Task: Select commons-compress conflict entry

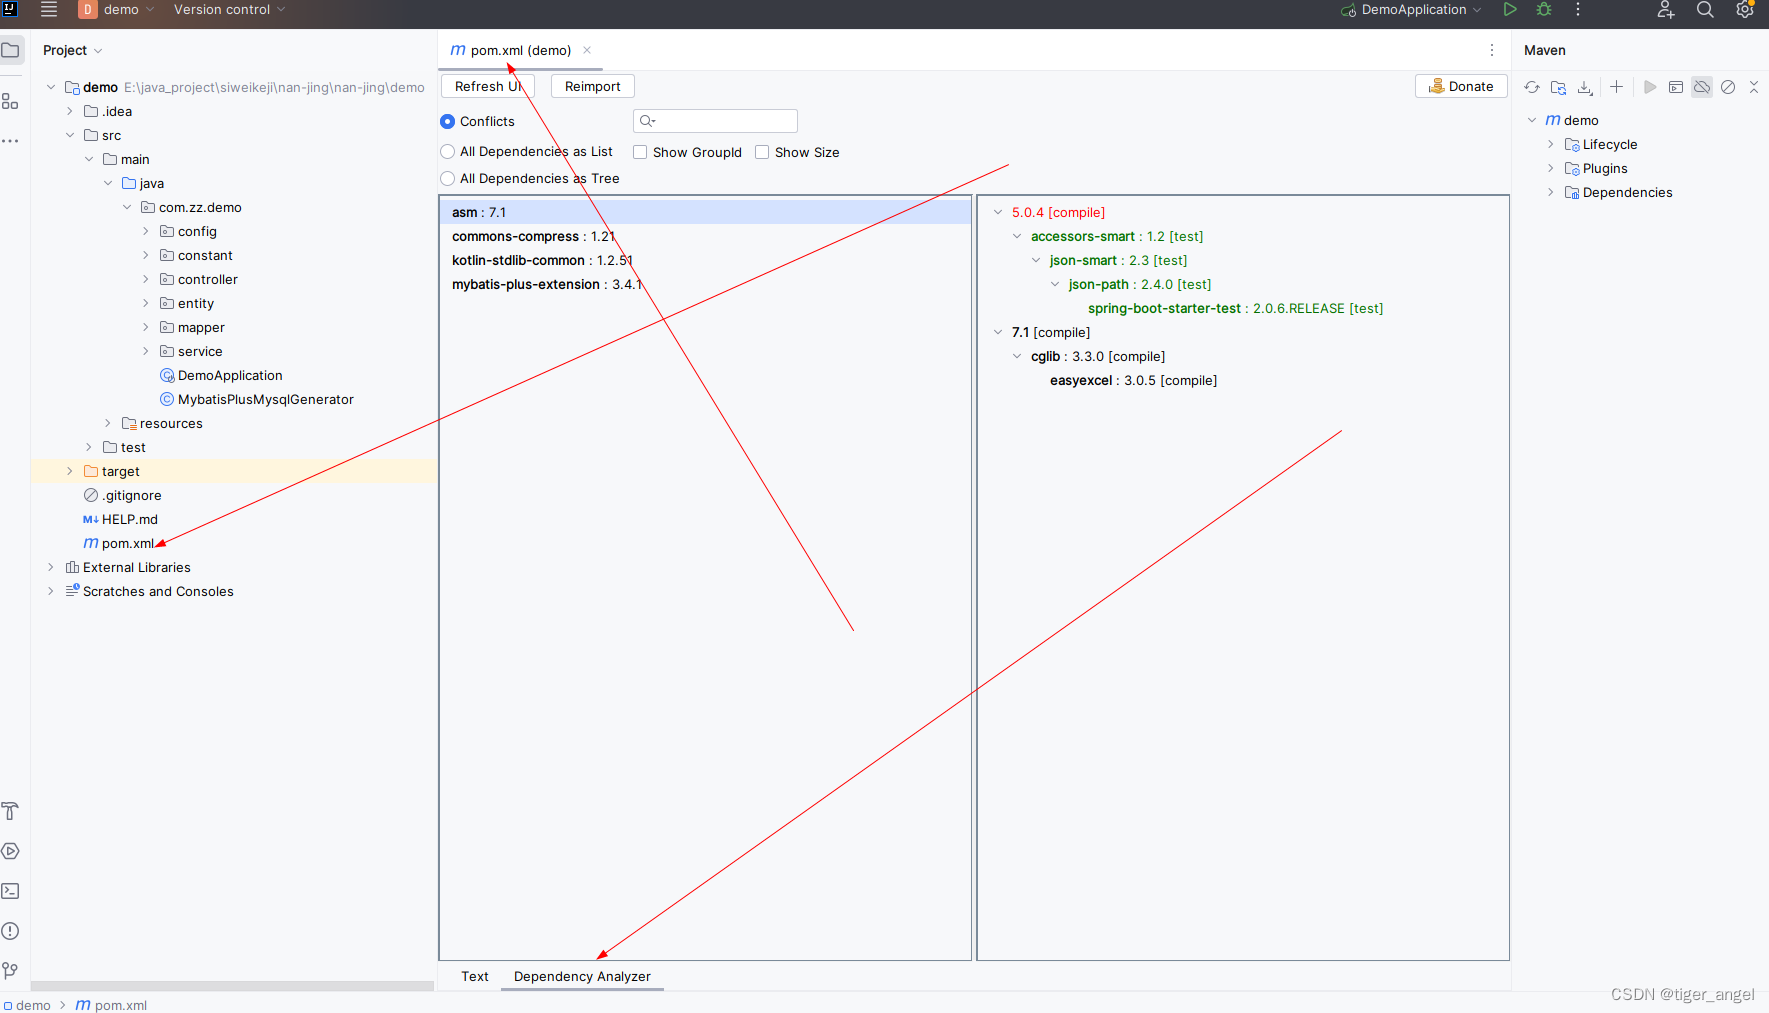Action: click(x=705, y=236)
